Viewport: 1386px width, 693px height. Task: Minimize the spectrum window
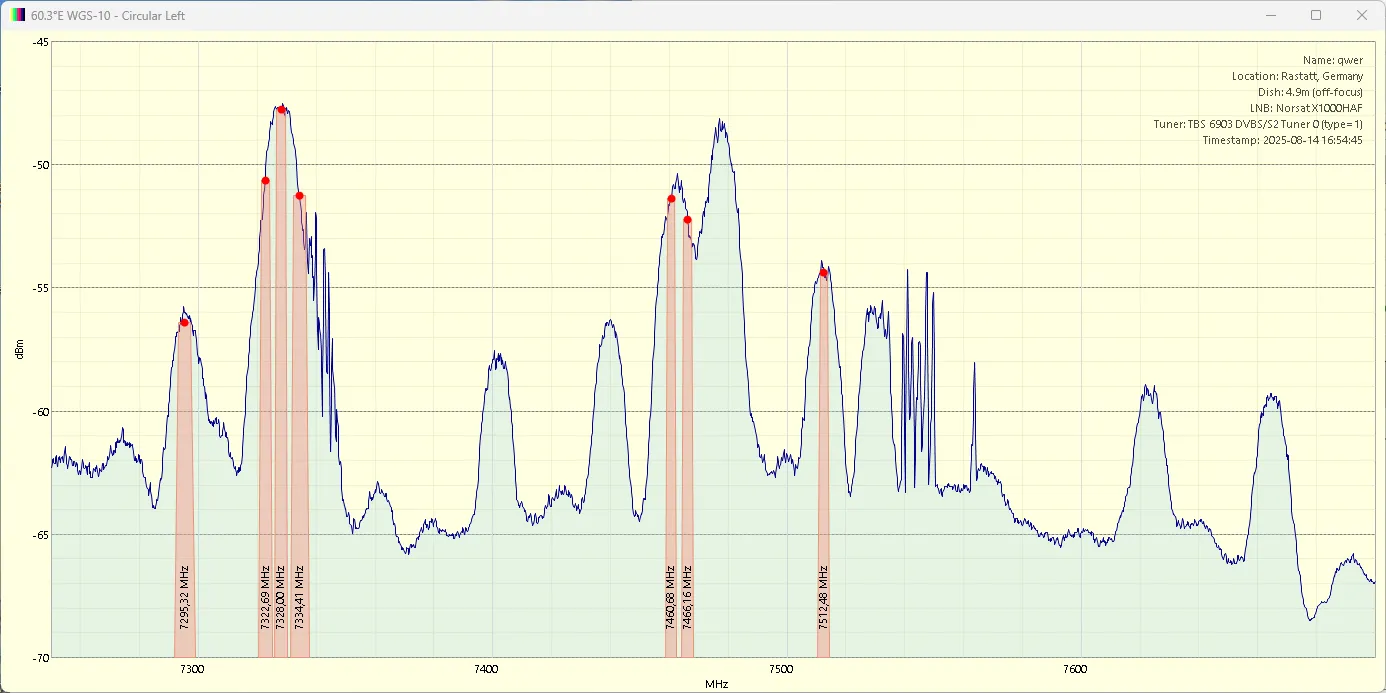[x=1271, y=15]
